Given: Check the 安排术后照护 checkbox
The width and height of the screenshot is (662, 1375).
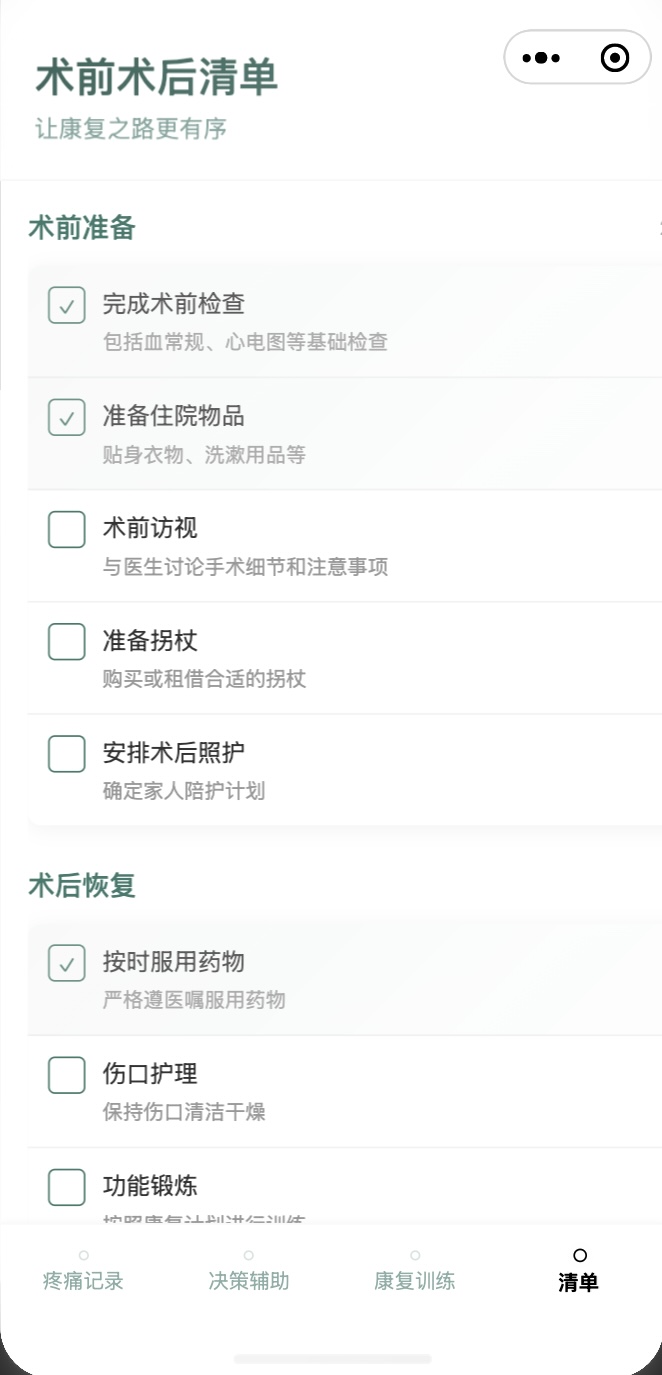Looking at the screenshot, I should (x=66, y=753).
